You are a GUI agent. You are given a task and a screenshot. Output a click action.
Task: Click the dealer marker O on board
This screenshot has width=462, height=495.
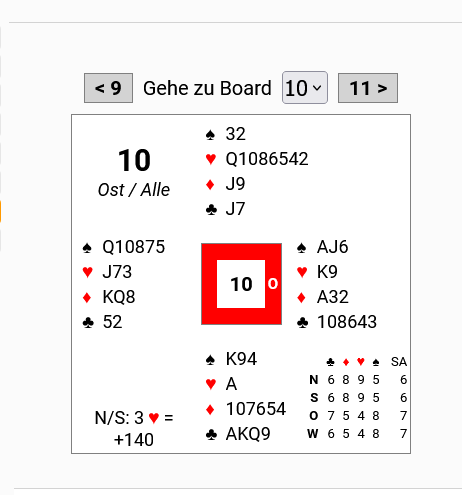click(x=273, y=284)
